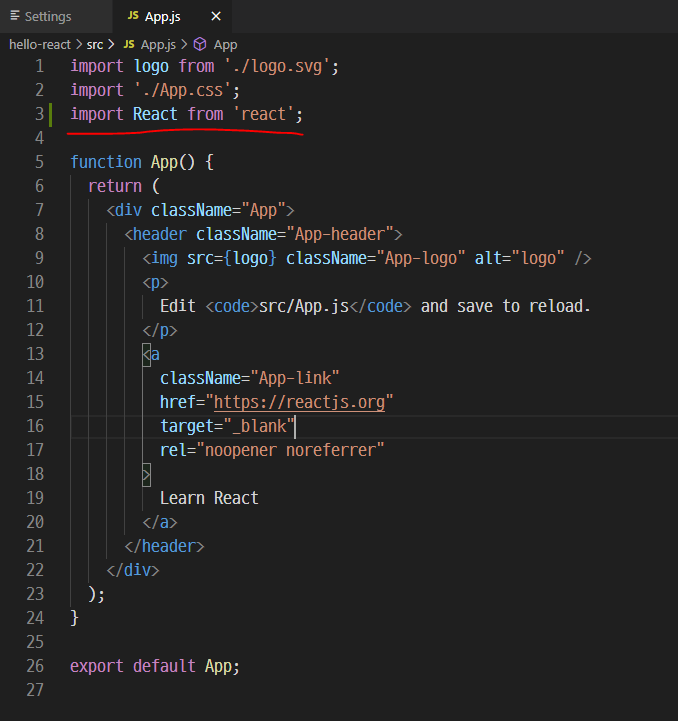Place cursor on './logo.svg' string

(x=277, y=66)
